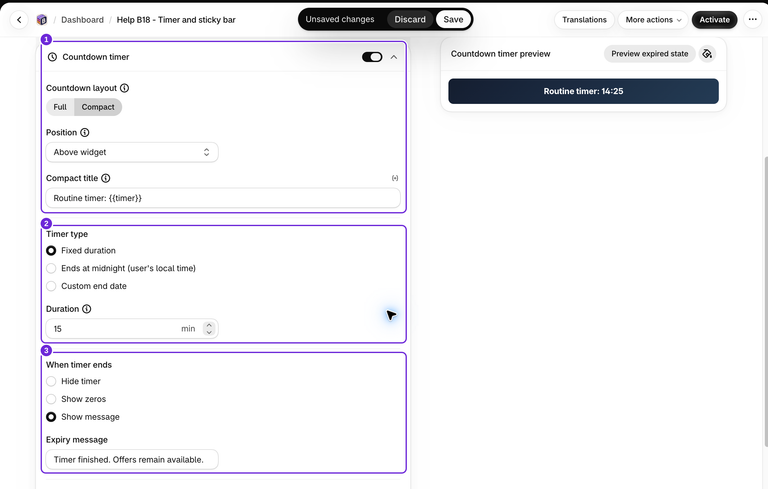Switch countdown layout to Full
768x489 pixels.
(x=60, y=107)
